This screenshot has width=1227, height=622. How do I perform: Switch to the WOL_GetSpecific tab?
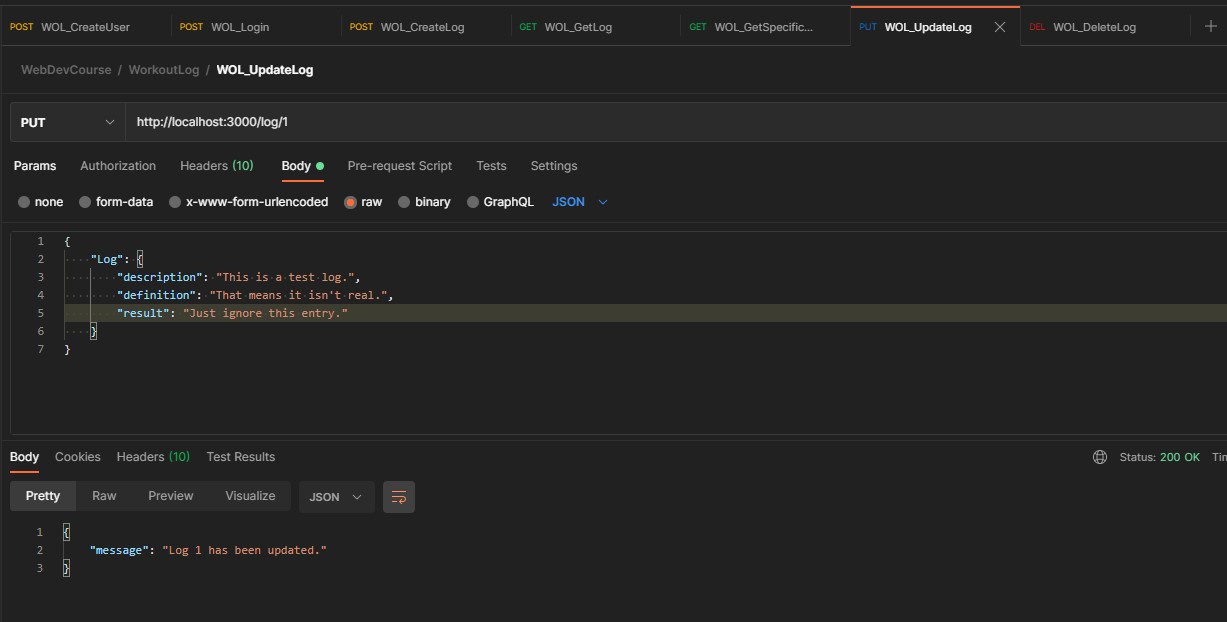[765, 27]
